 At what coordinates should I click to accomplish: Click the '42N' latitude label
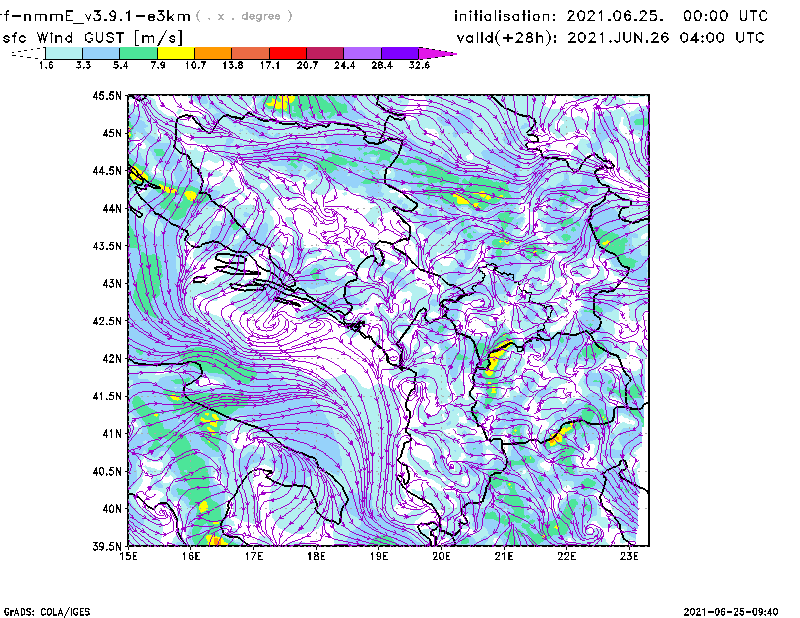(x=112, y=359)
